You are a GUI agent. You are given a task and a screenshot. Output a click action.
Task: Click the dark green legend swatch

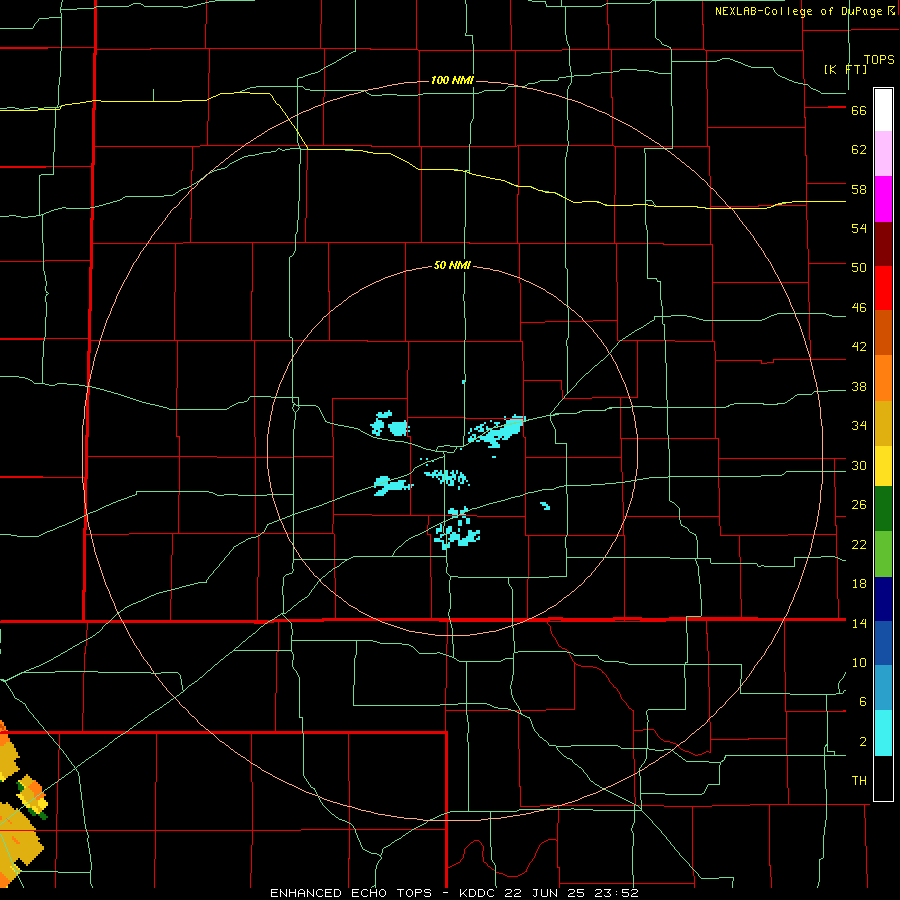(x=883, y=509)
